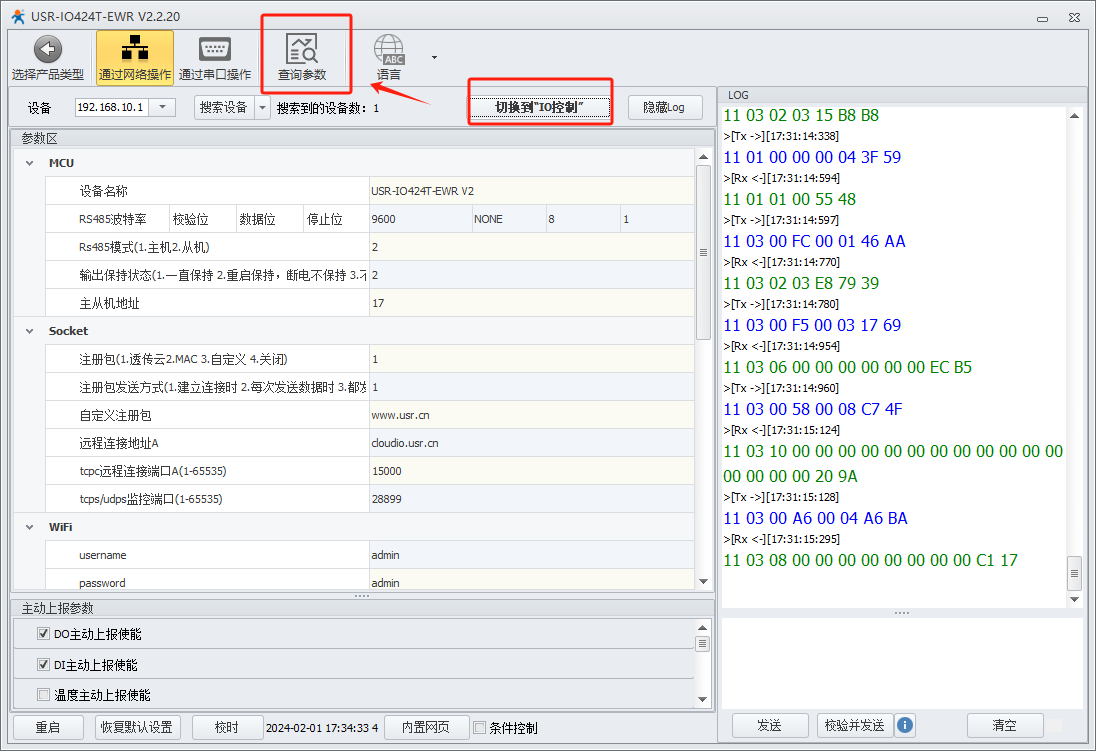Uncheck DO主动上报使能 checkbox
The height and width of the screenshot is (751, 1096).
point(43,634)
